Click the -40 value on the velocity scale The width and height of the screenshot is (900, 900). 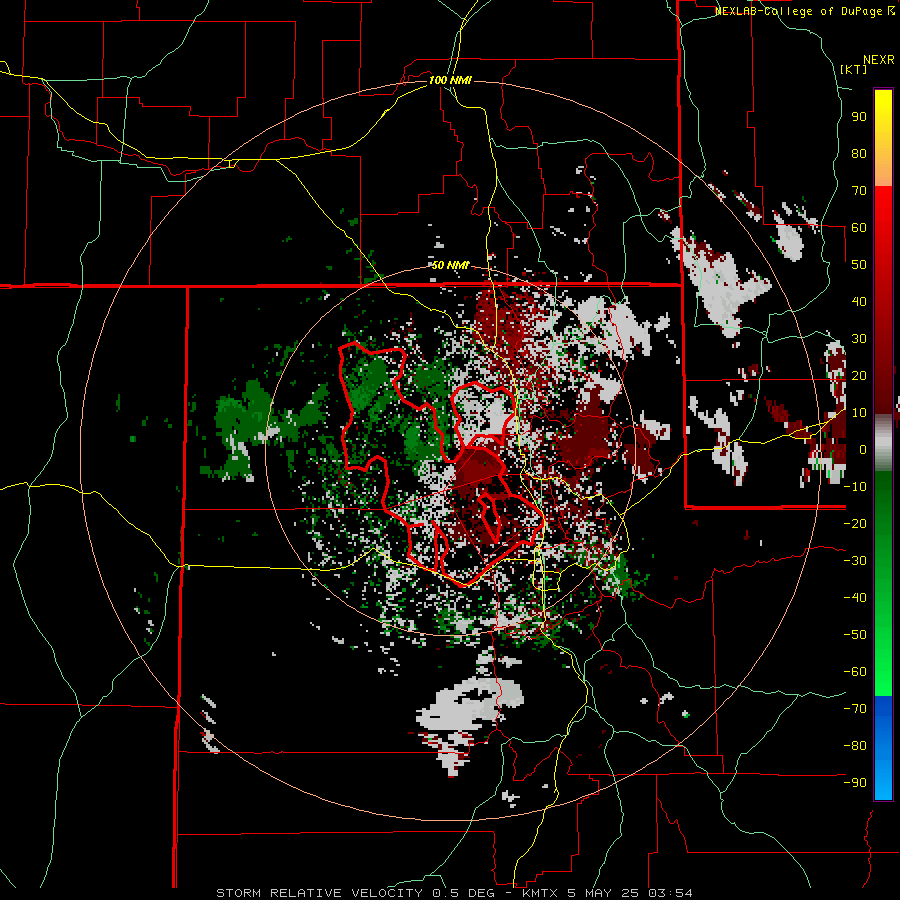click(856, 598)
